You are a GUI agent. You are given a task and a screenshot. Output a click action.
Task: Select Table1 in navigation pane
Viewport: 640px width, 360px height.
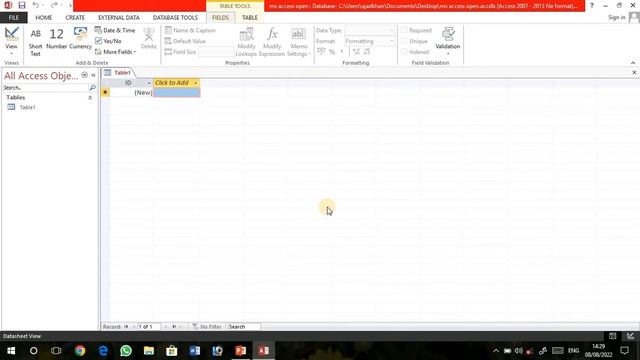click(28, 107)
